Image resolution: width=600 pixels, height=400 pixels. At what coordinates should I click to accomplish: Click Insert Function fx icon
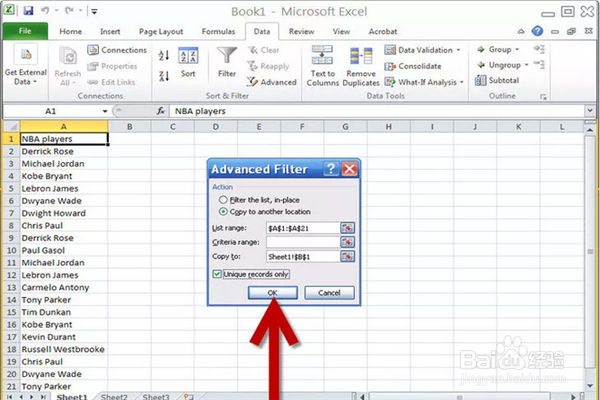tap(161, 111)
